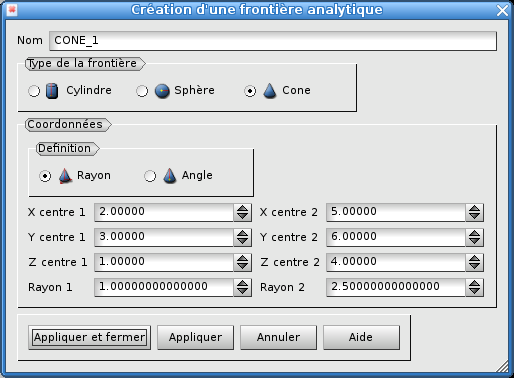Click the Cone shape icon

pos(270,91)
